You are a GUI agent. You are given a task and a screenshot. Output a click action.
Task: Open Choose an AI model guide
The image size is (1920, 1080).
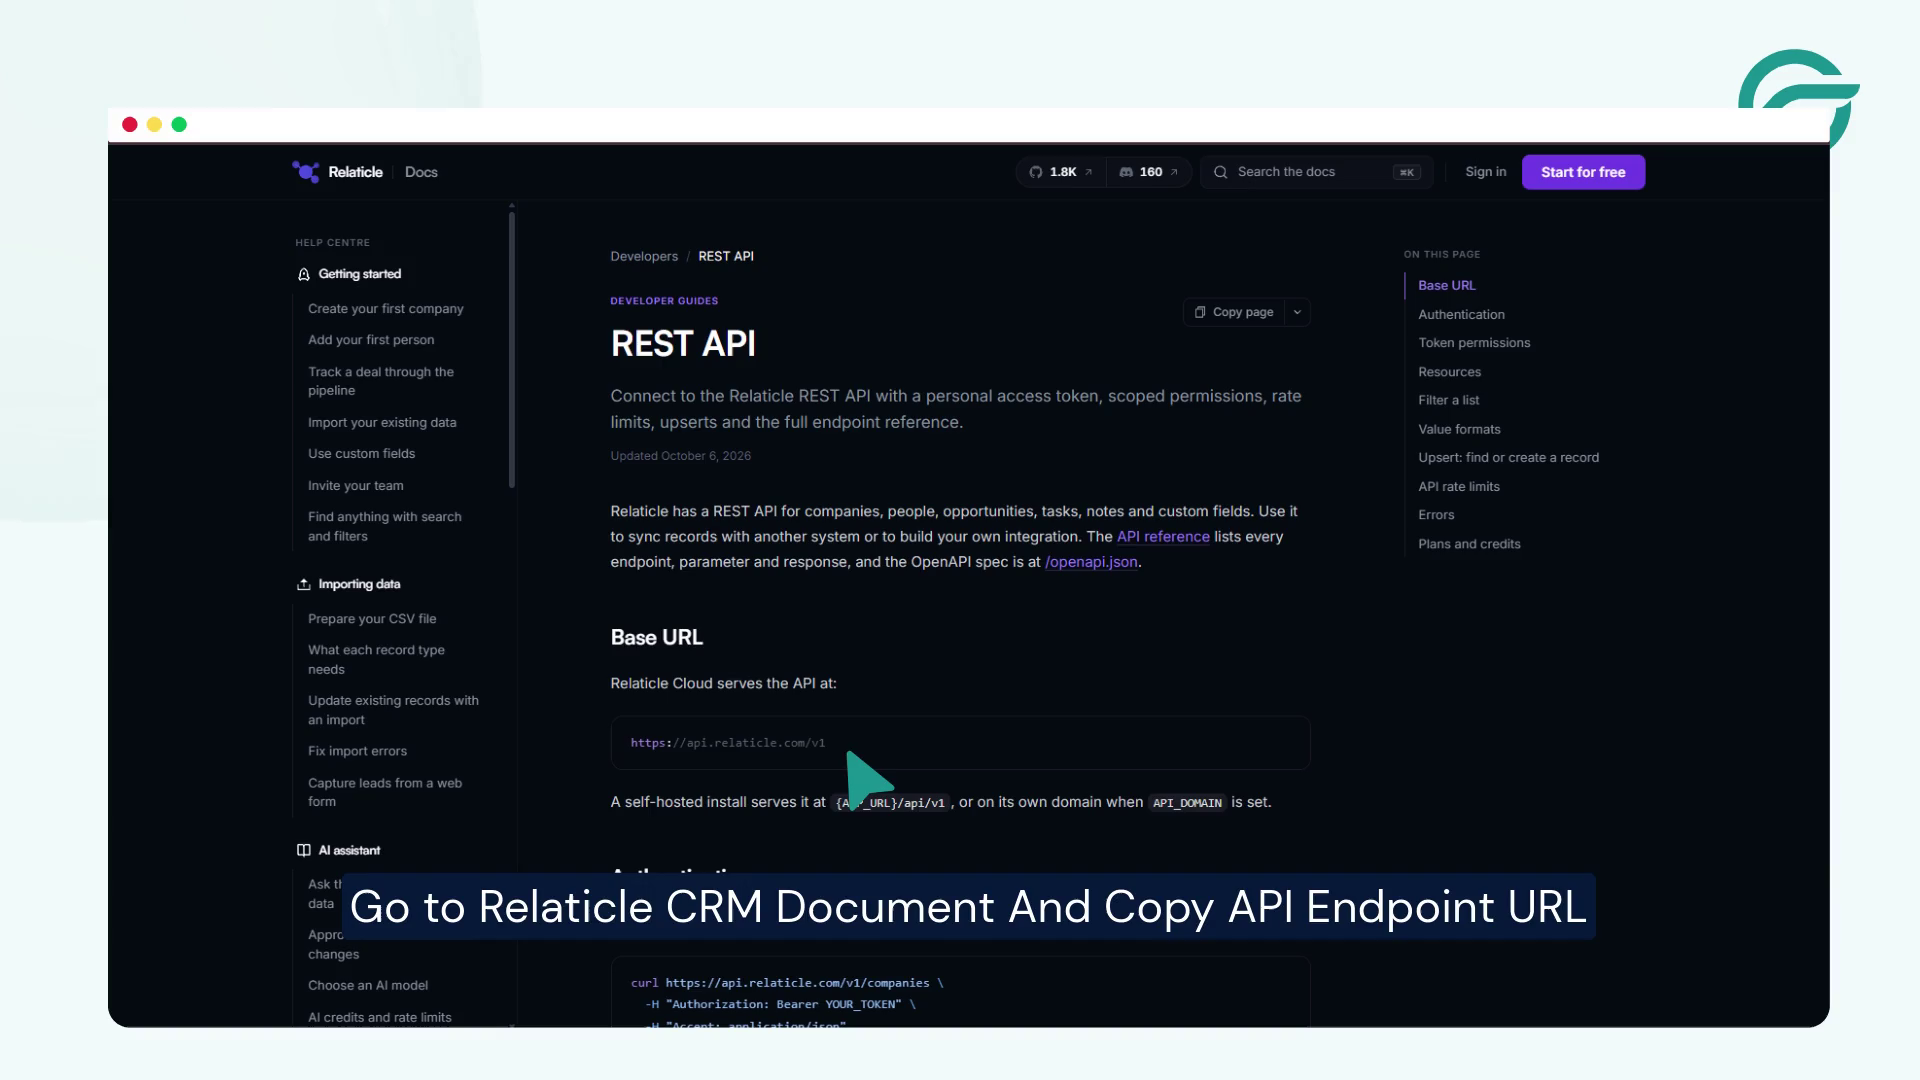[x=368, y=985]
